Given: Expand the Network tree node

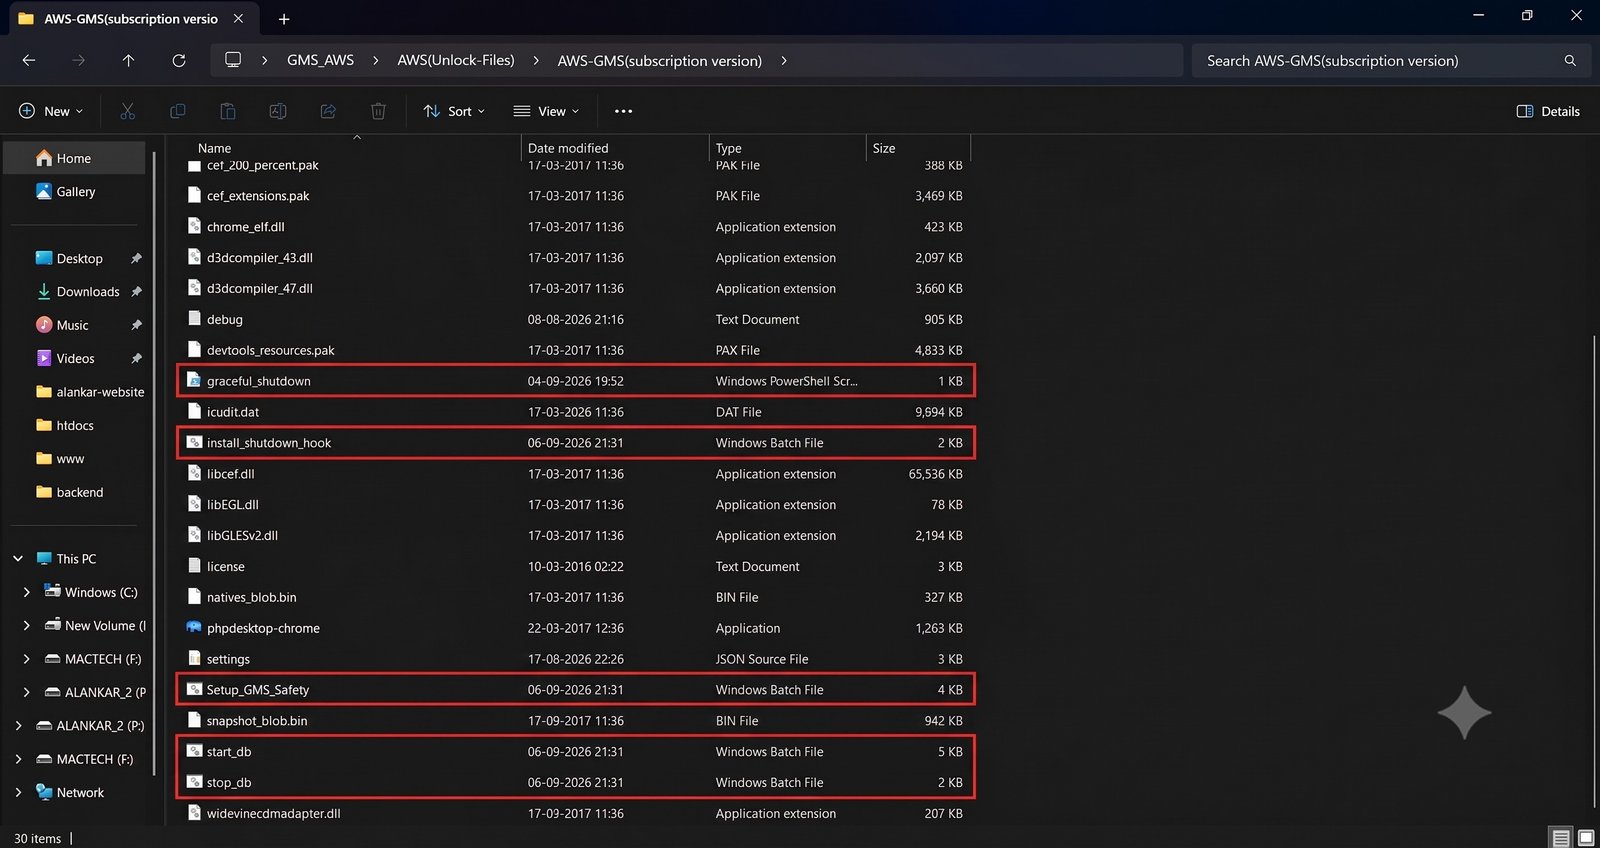Looking at the screenshot, I should tap(18, 792).
